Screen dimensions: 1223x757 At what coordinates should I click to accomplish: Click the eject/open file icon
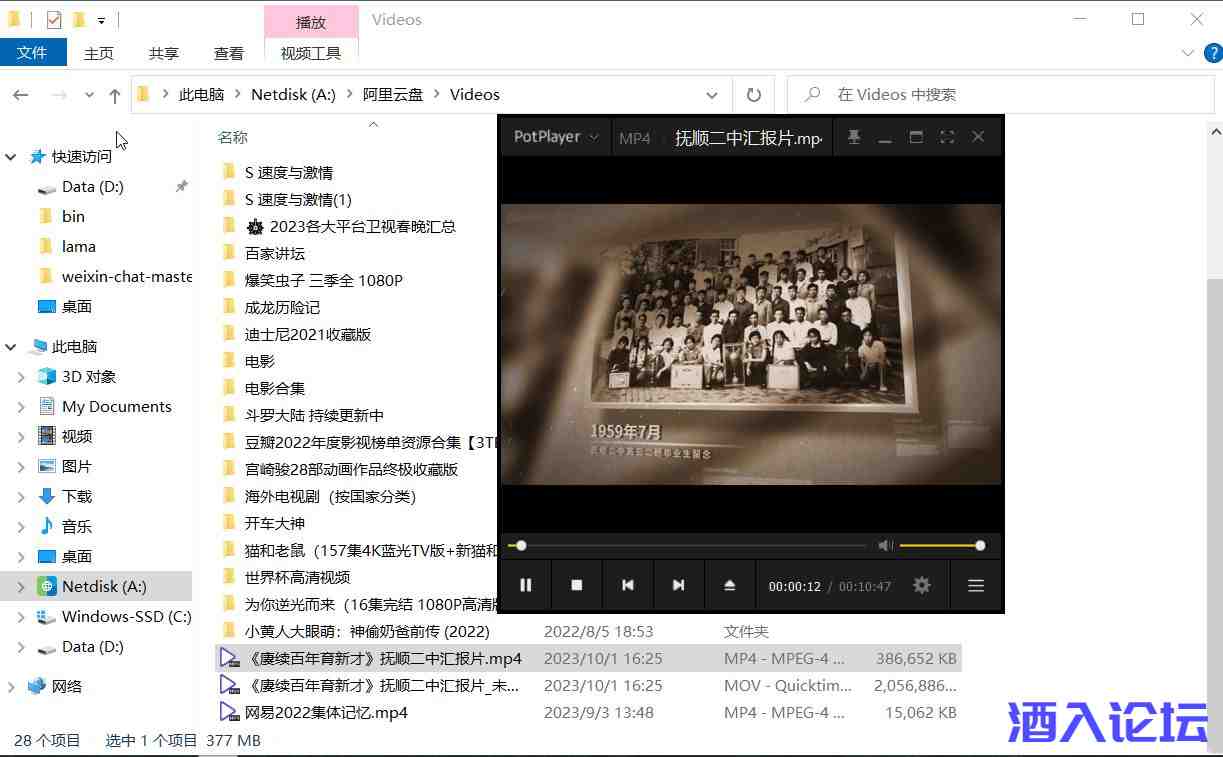pyautogui.click(x=730, y=585)
